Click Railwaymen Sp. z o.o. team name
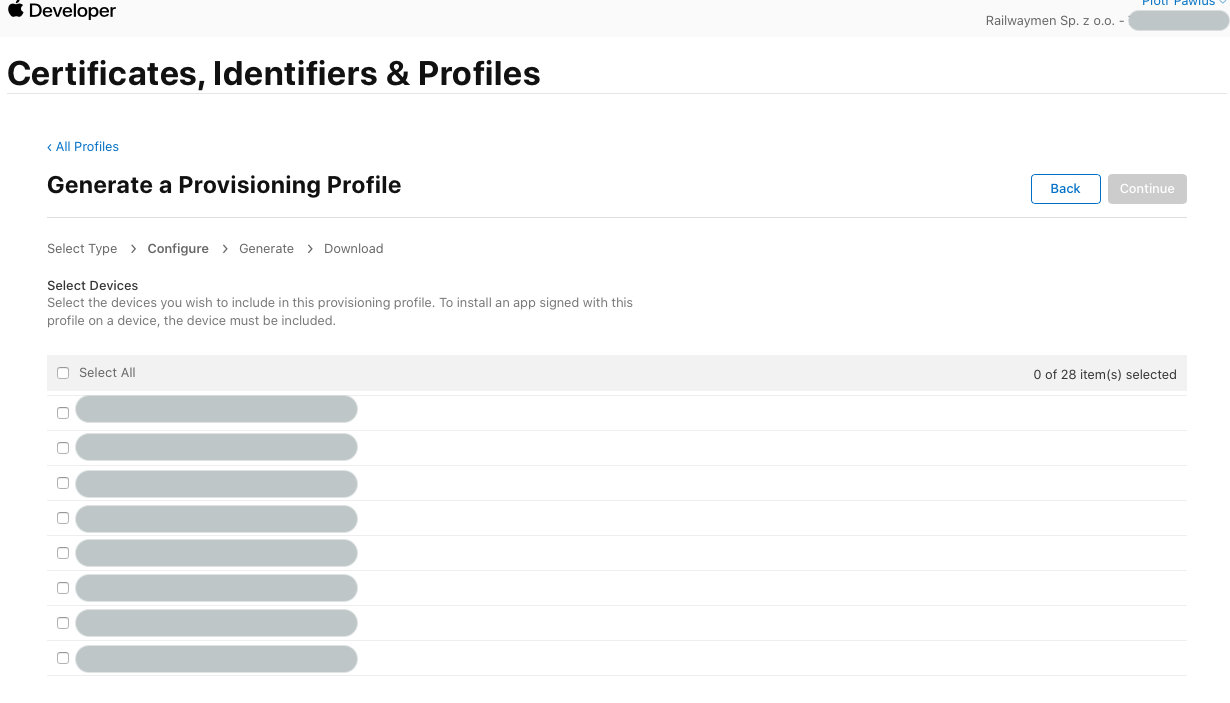The height and width of the screenshot is (703, 1230). [1049, 21]
